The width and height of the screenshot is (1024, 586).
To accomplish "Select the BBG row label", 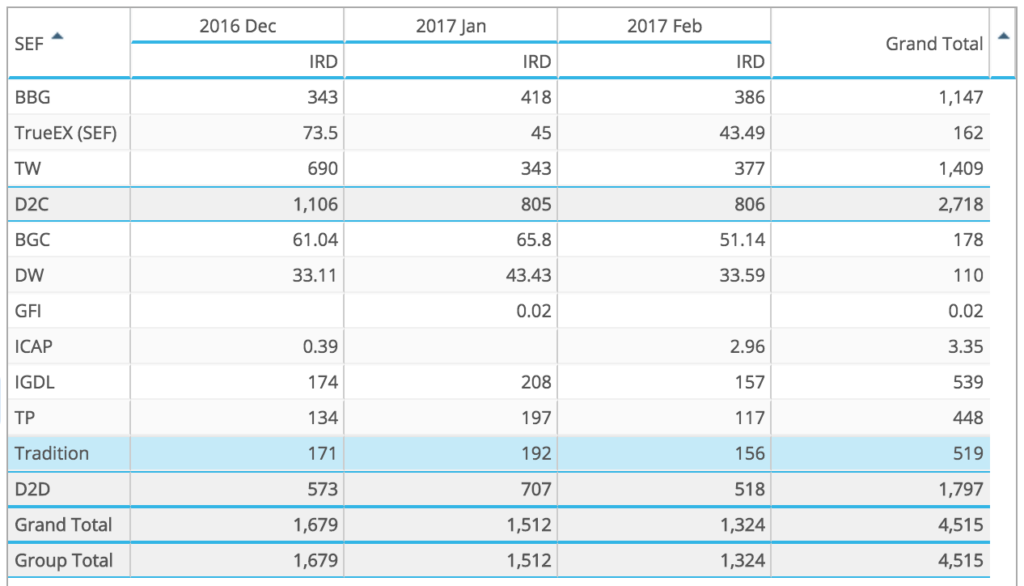I will tap(32, 97).
